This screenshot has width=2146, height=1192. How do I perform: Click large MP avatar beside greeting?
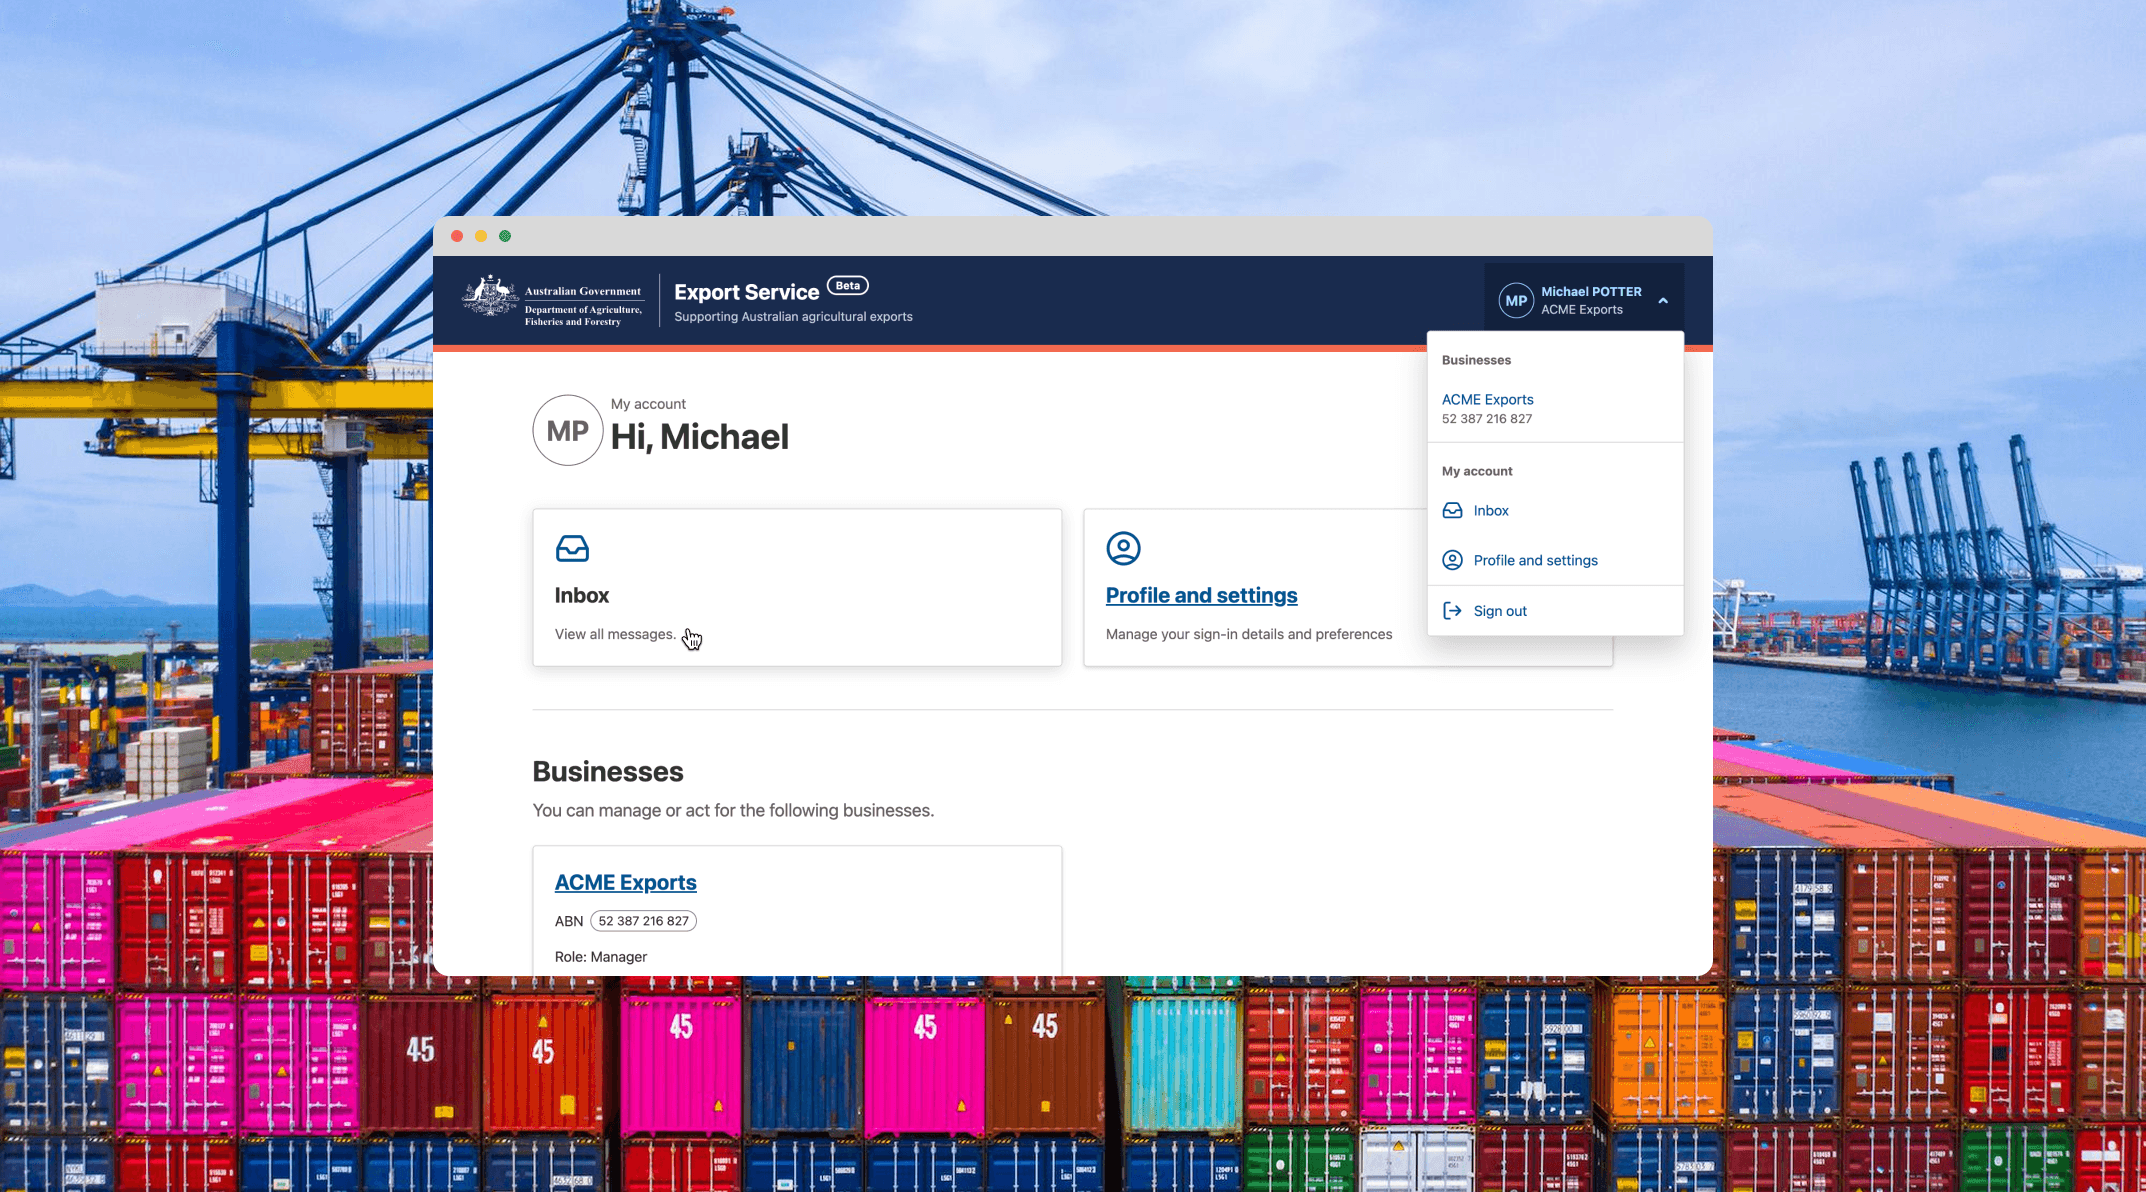tap(567, 431)
